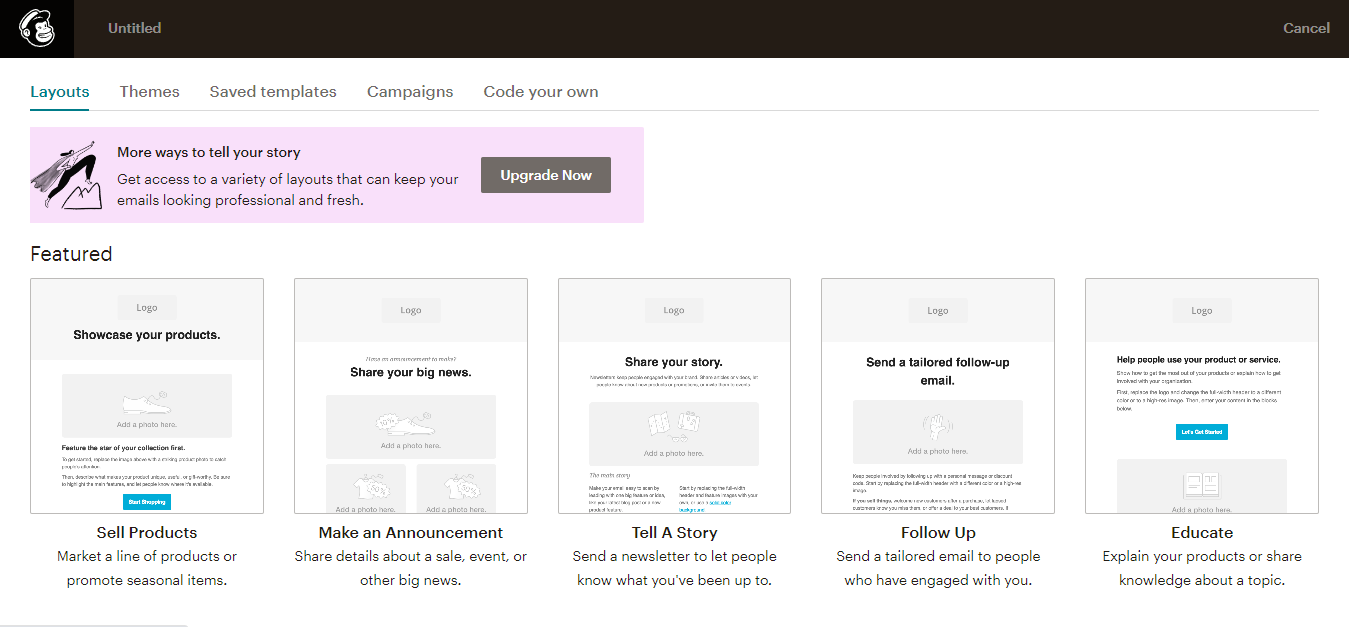1349x627 pixels.
Task: Choose the Sell Products layout thumbnail
Action: (147, 396)
